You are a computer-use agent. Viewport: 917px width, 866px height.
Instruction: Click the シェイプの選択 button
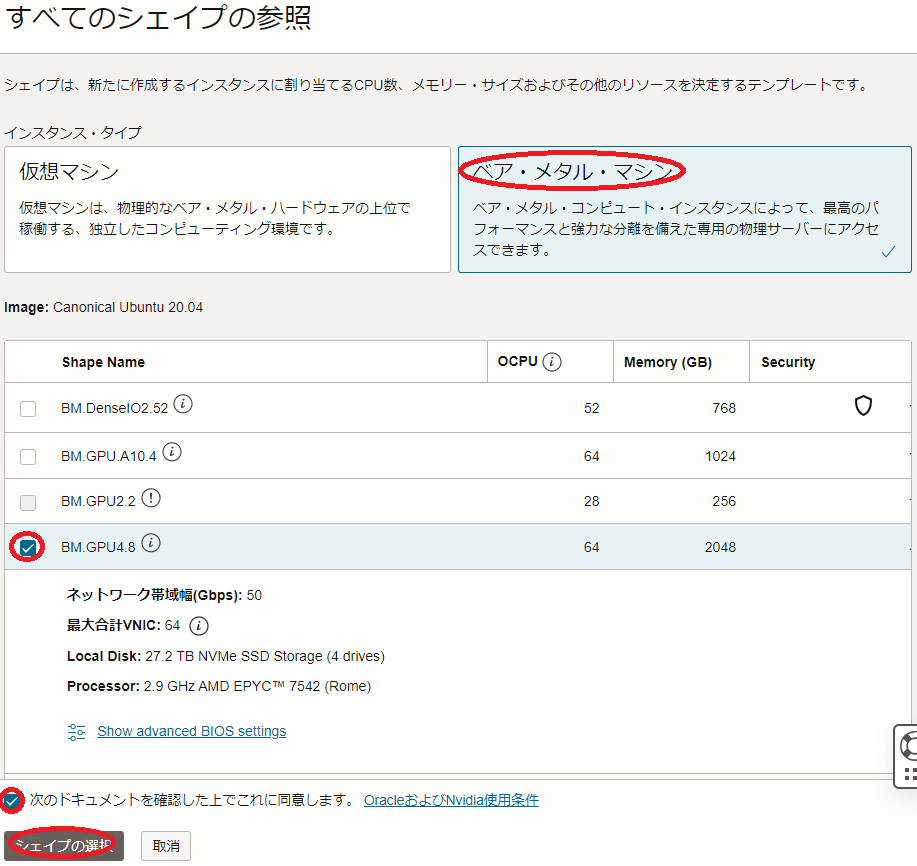point(64,845)
